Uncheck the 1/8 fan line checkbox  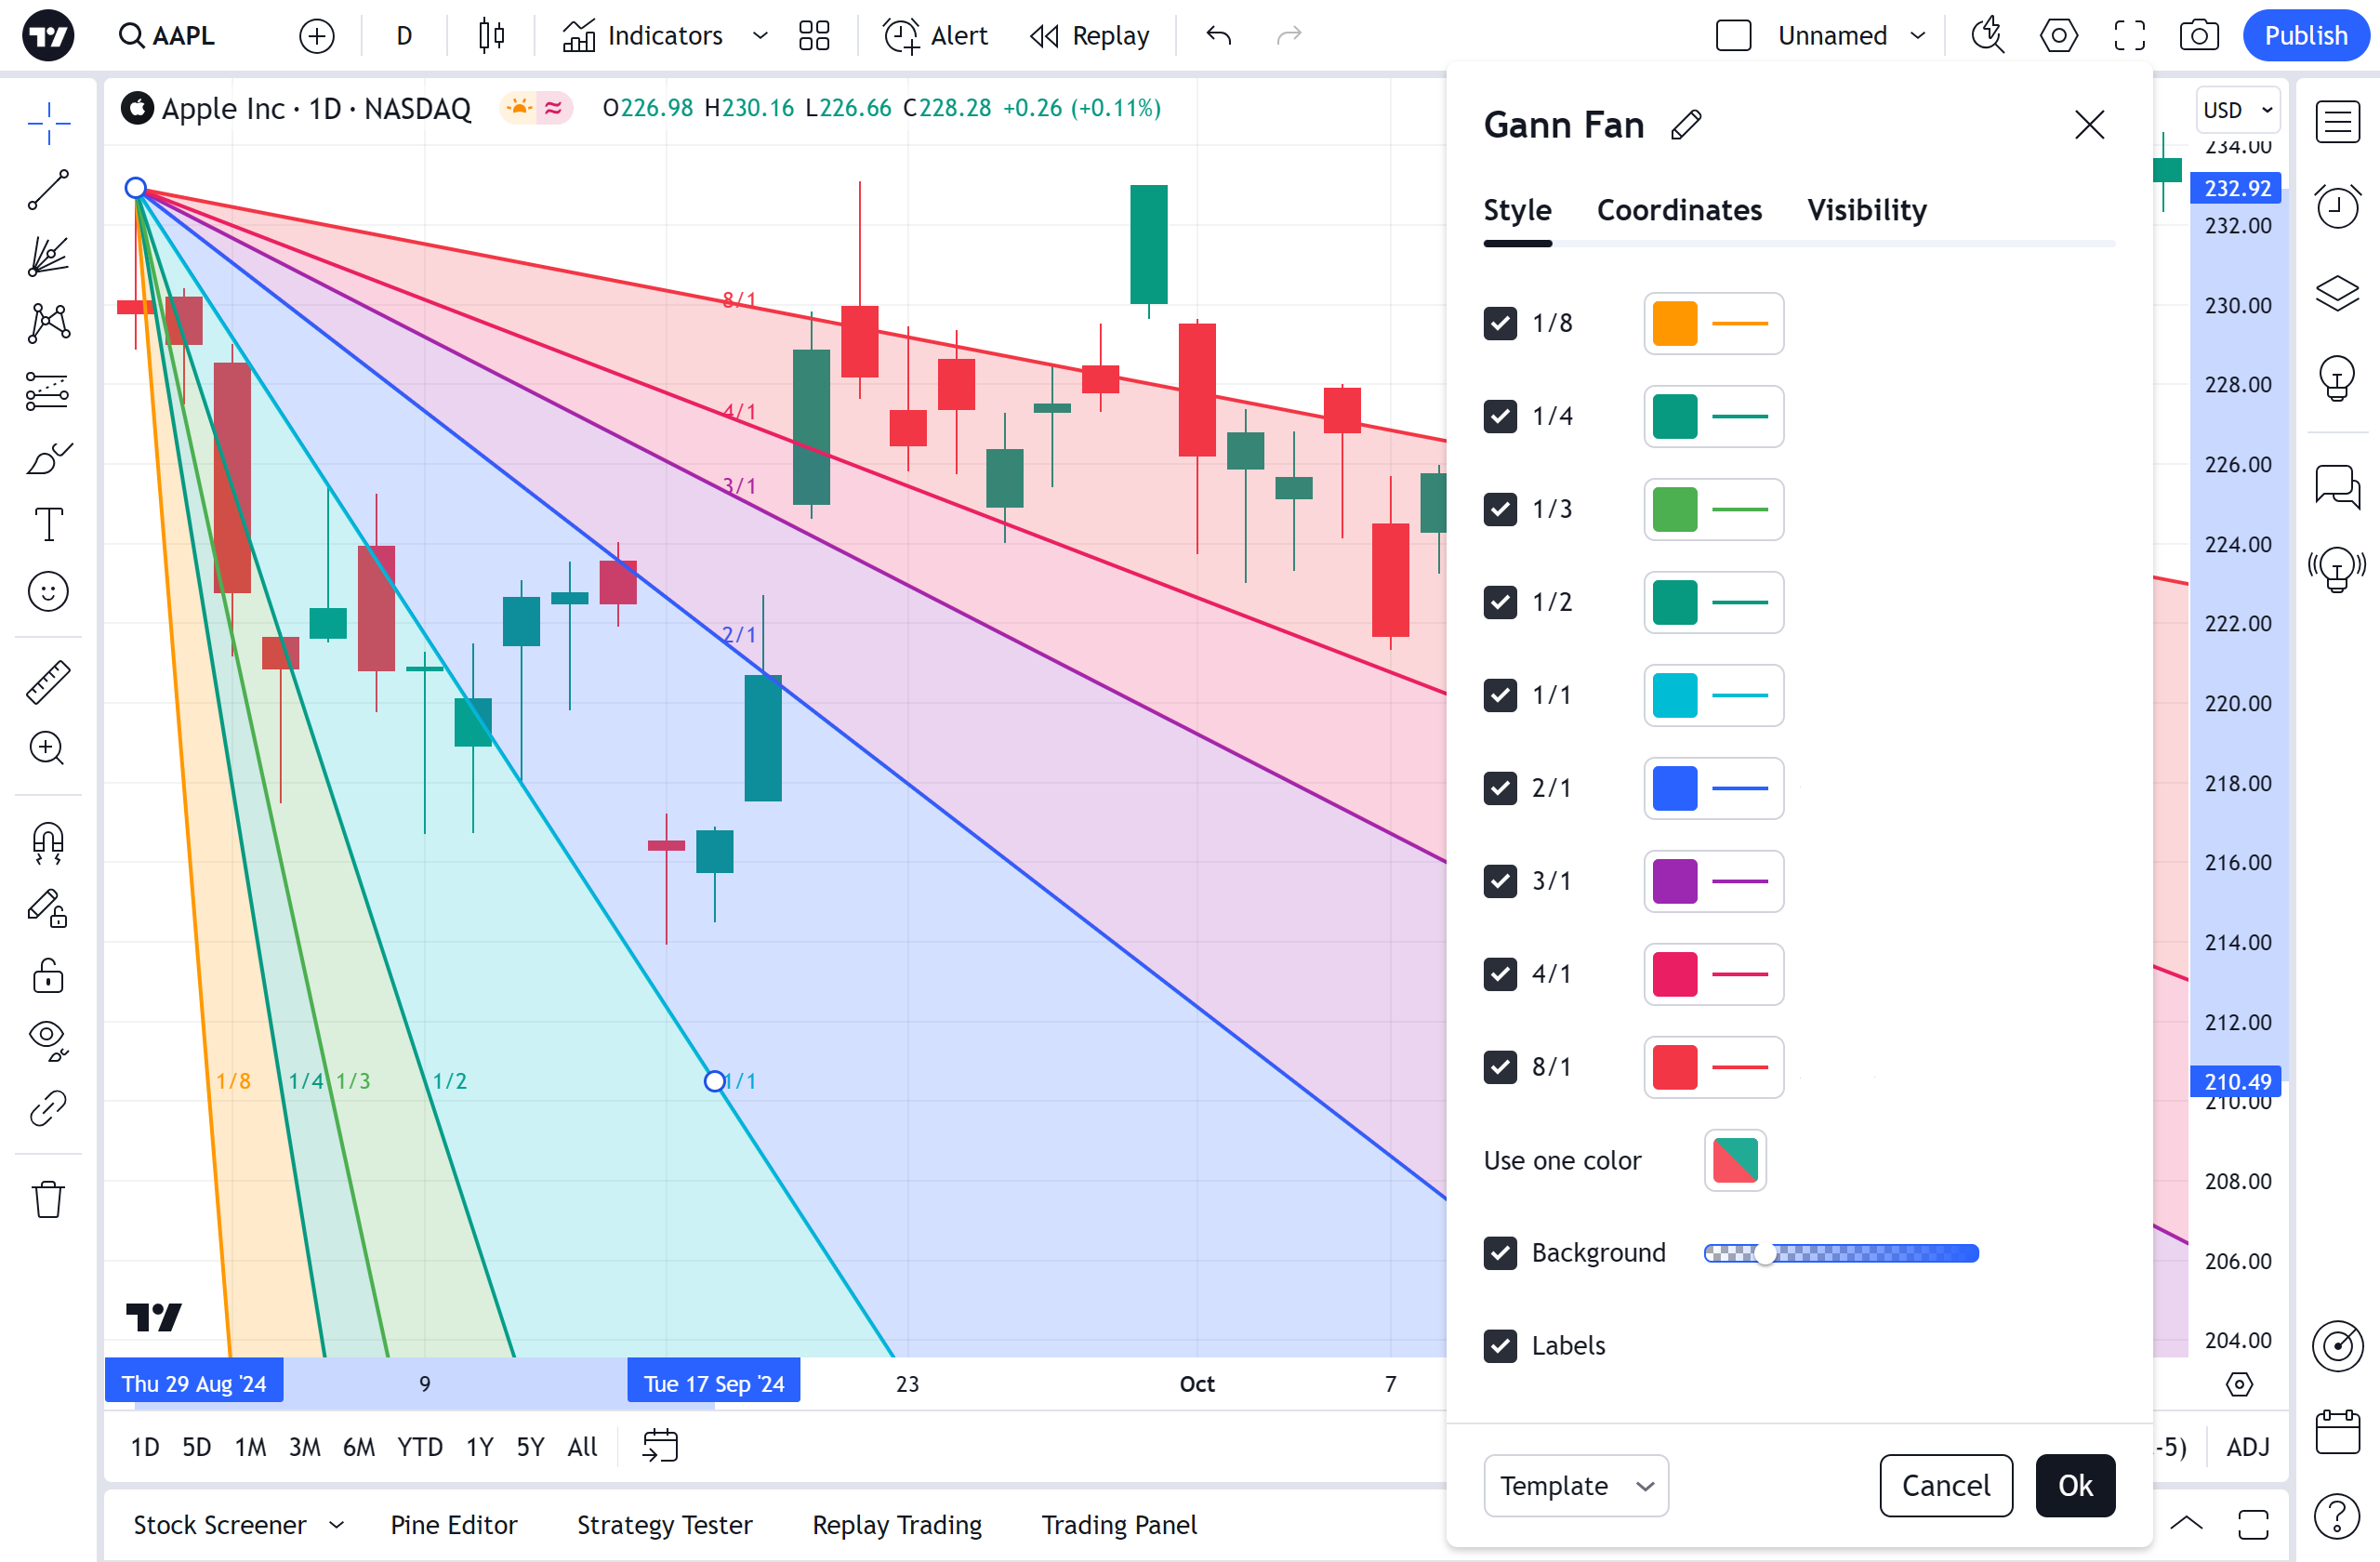tap(1500, 323)
